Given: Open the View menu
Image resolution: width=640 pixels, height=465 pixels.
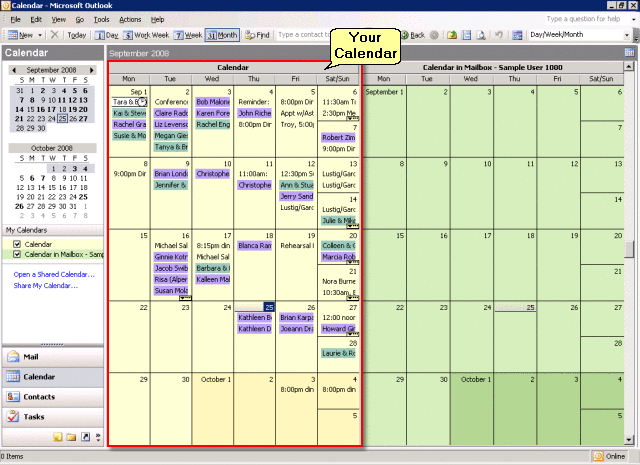Looking at the screenshot, I should tap(58, 19).
